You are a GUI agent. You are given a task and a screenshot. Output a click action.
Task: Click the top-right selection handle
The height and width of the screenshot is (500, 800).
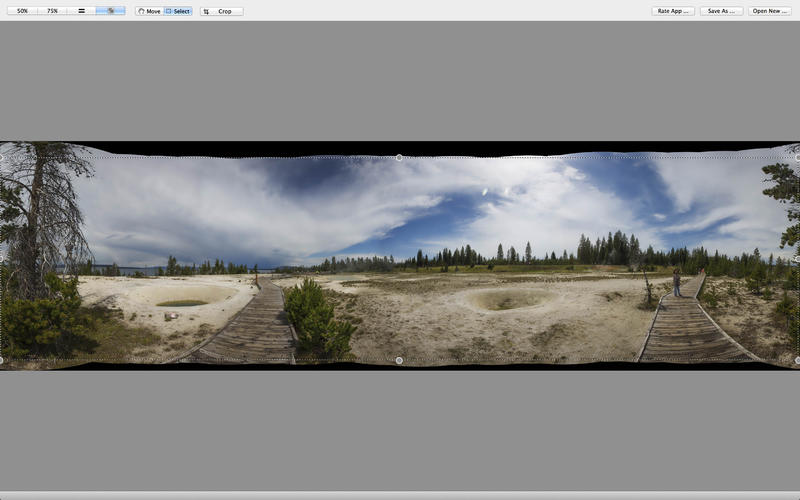pyautogui.click(x=797, y=158)
